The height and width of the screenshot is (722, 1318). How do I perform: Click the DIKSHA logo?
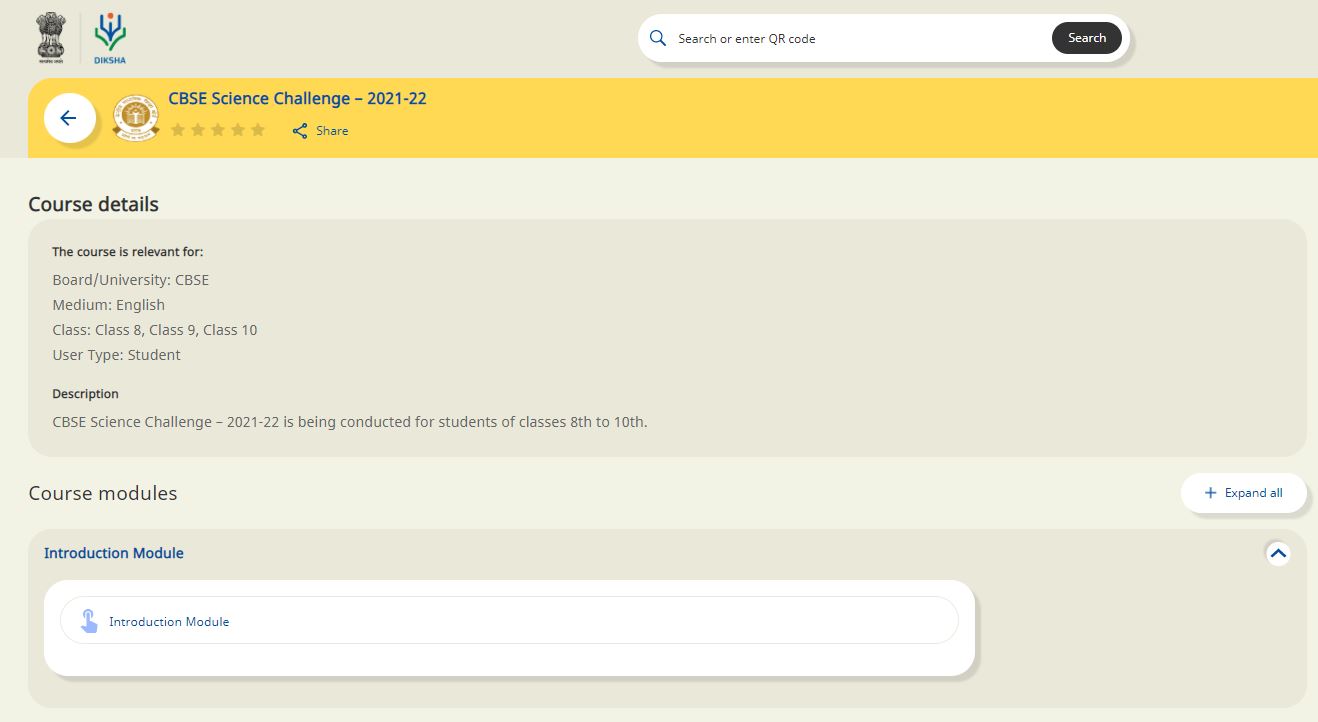tap(108, 36)
